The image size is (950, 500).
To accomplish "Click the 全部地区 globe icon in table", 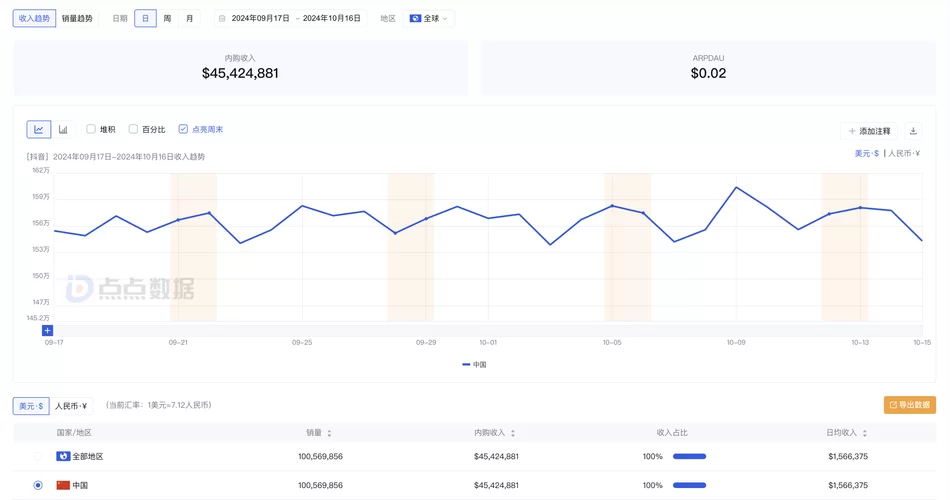I will (63, 456).
